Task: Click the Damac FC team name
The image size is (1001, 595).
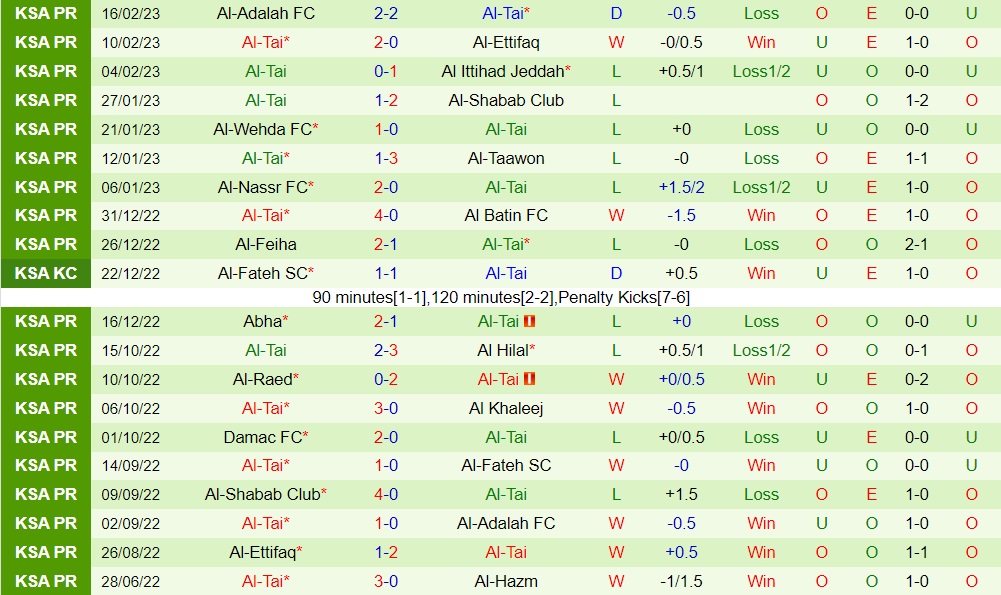Action: coord(262,437)
